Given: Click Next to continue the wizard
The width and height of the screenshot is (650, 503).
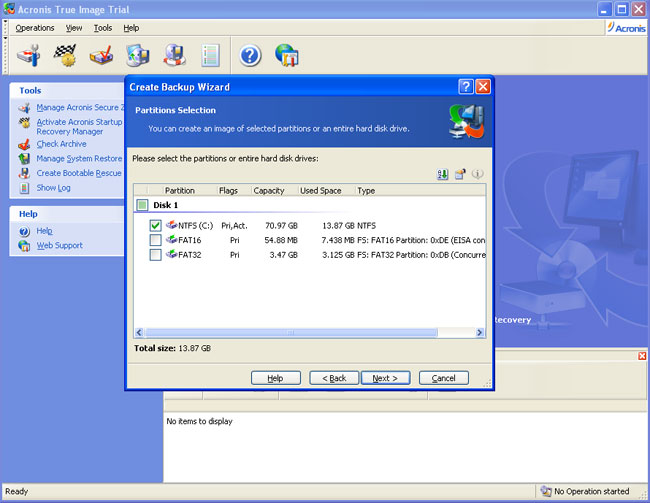Looking at the screenshot, I should pyautogui.click(x=385, y=378).
